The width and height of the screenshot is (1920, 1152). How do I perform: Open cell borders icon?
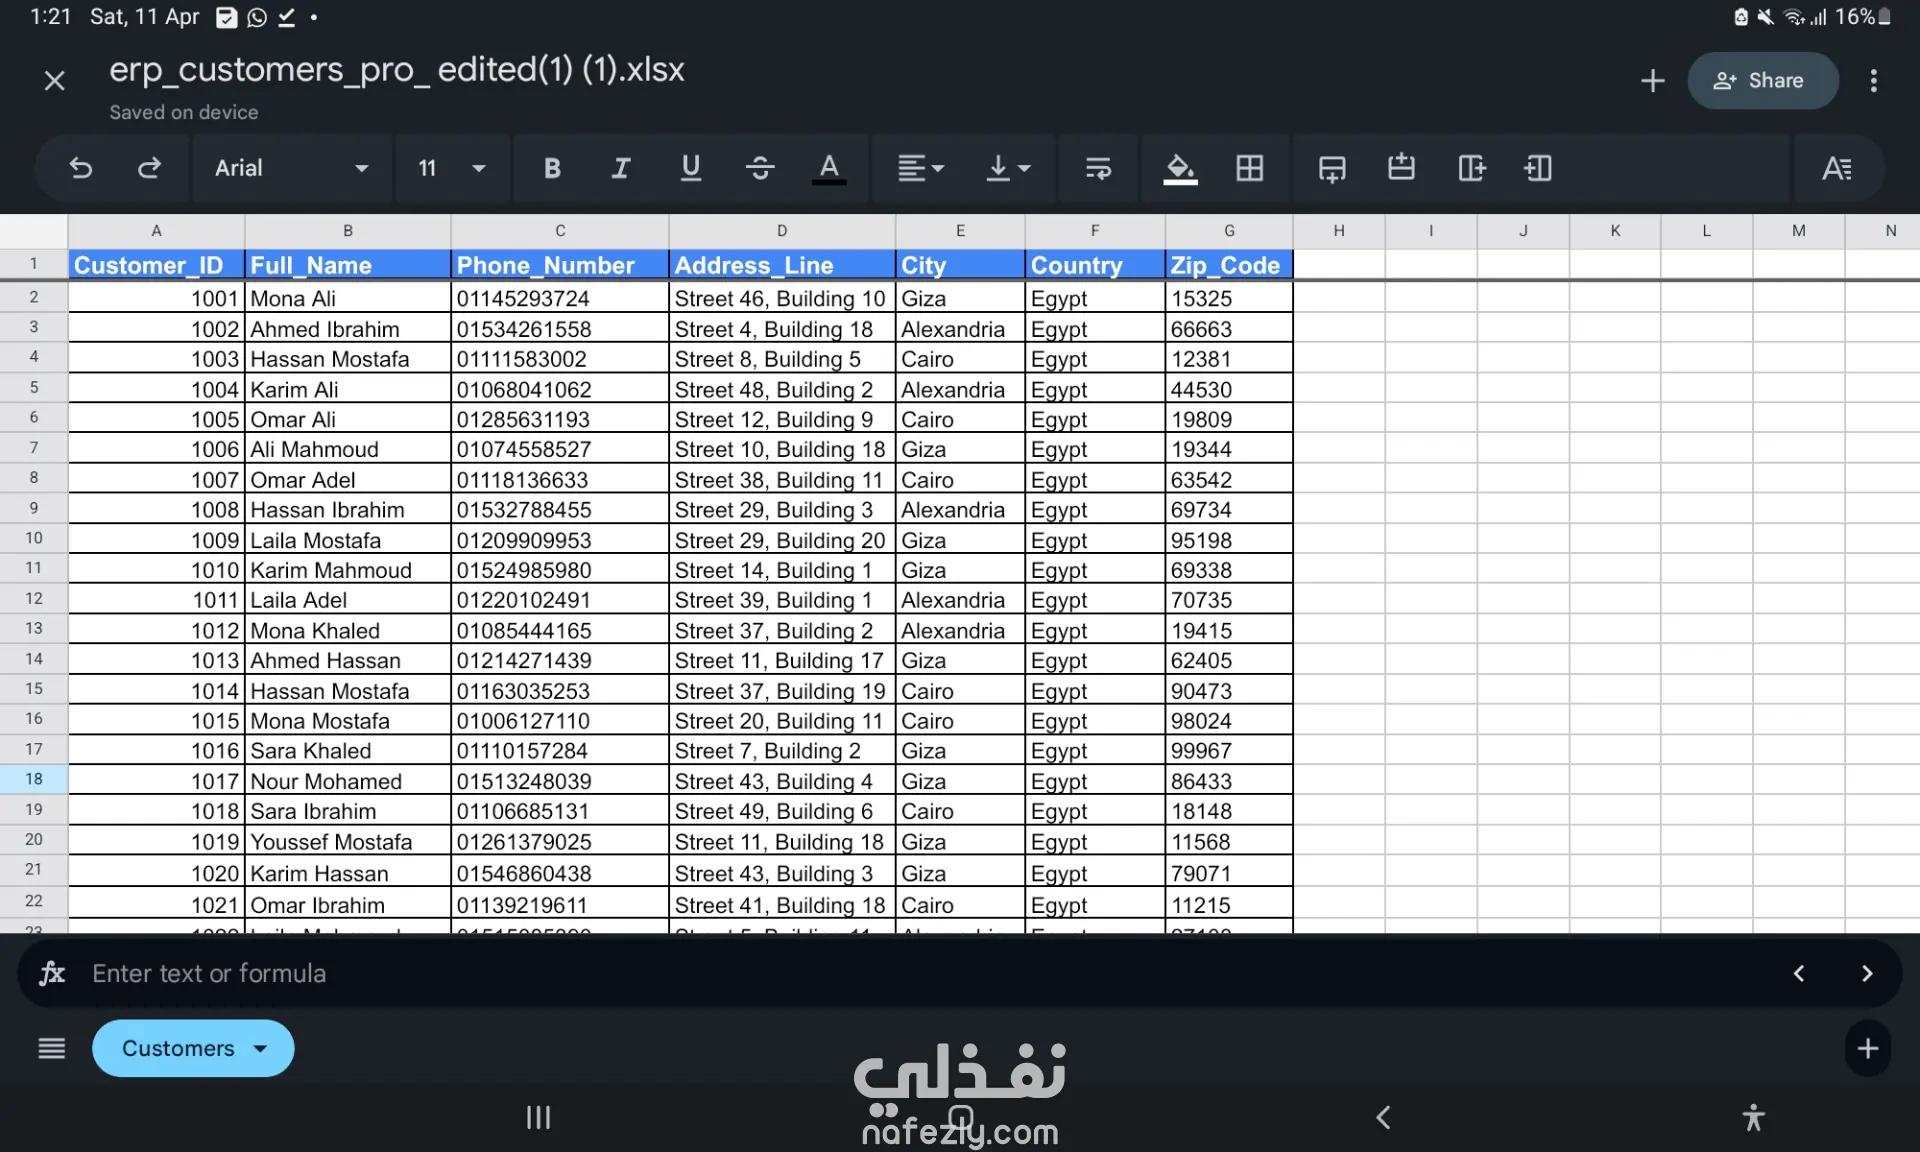1249,168
